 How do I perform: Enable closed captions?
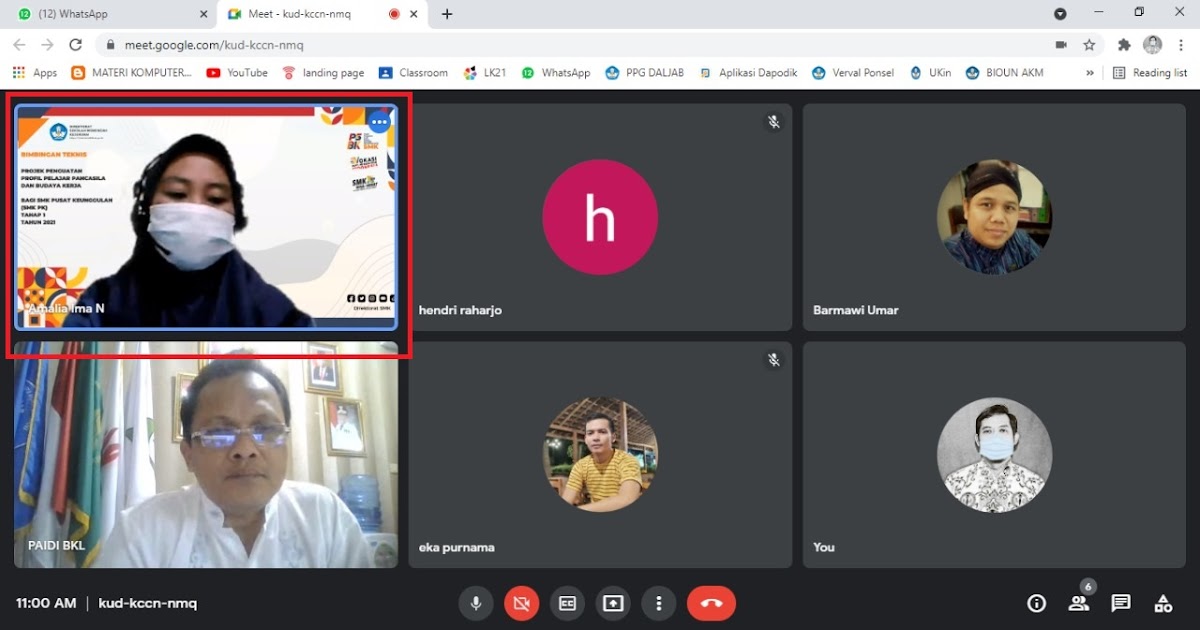(567, 603)
